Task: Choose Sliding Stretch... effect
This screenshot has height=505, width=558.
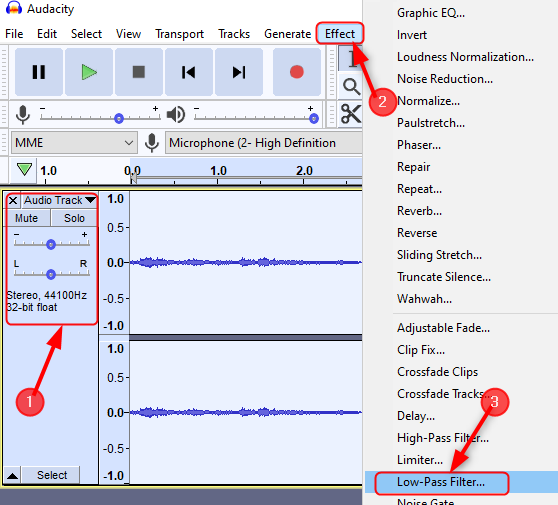Action: [439, 255]
